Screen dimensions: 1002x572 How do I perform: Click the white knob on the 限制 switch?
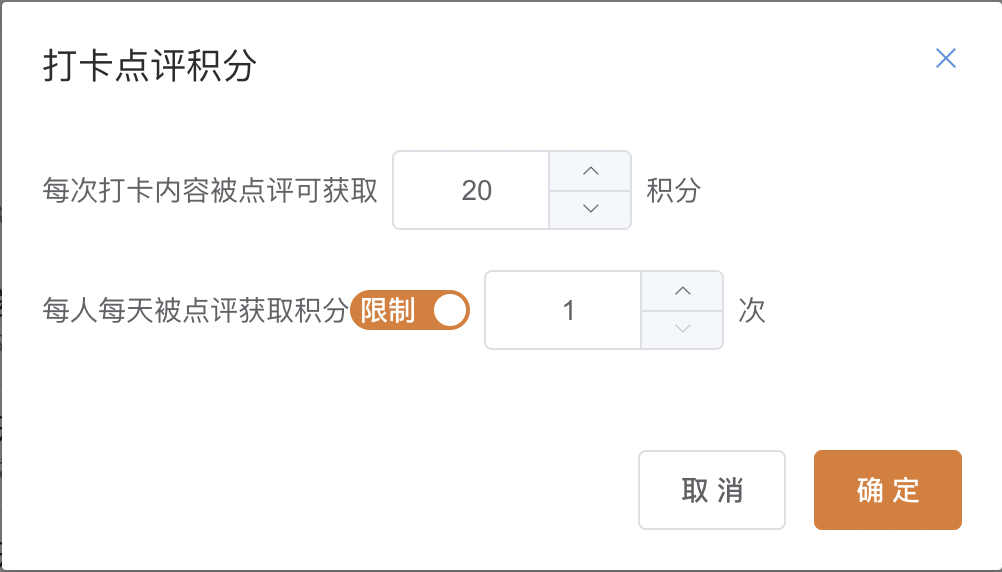450,311
